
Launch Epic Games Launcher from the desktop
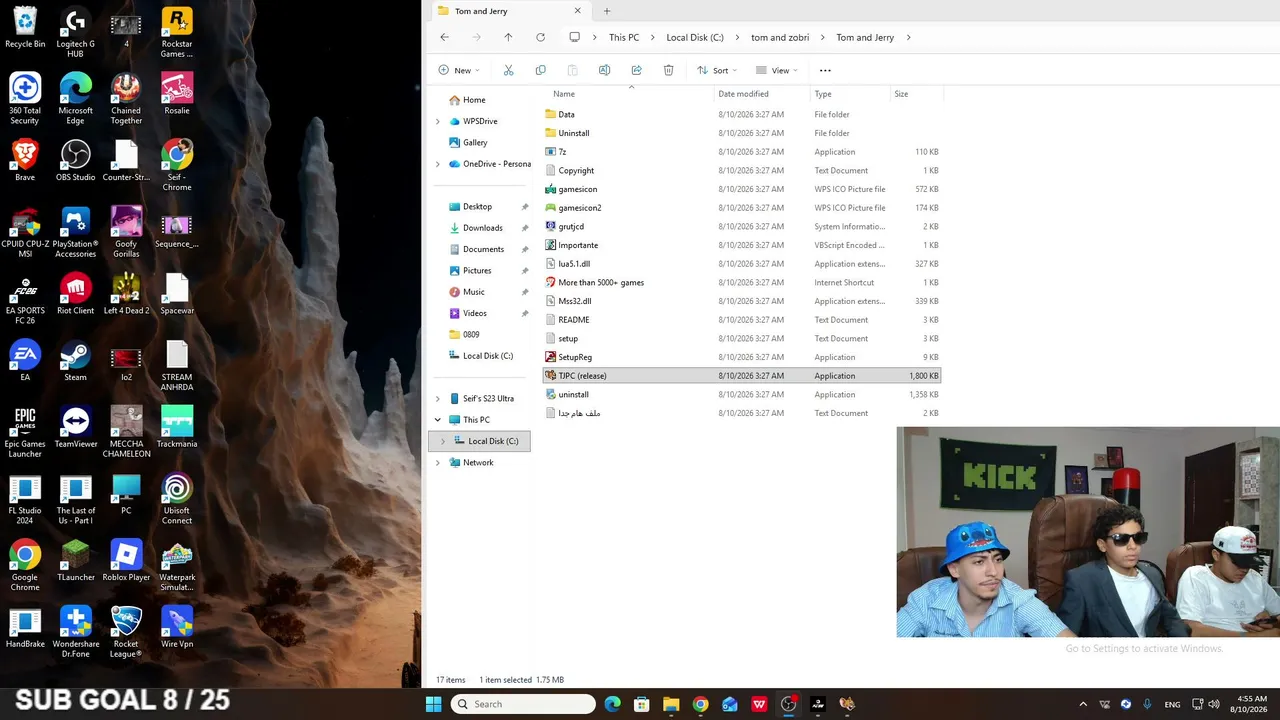pyautogui.click(x=25, y=432)
